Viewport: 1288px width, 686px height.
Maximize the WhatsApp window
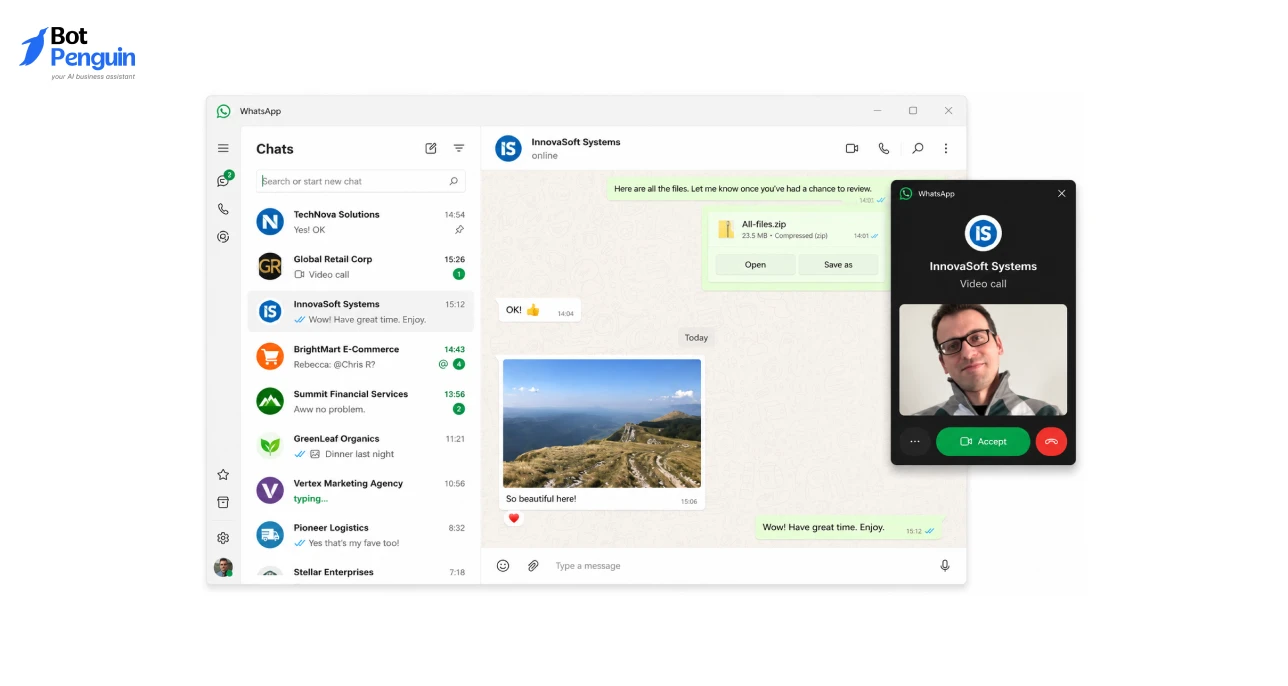coord(913,111)
